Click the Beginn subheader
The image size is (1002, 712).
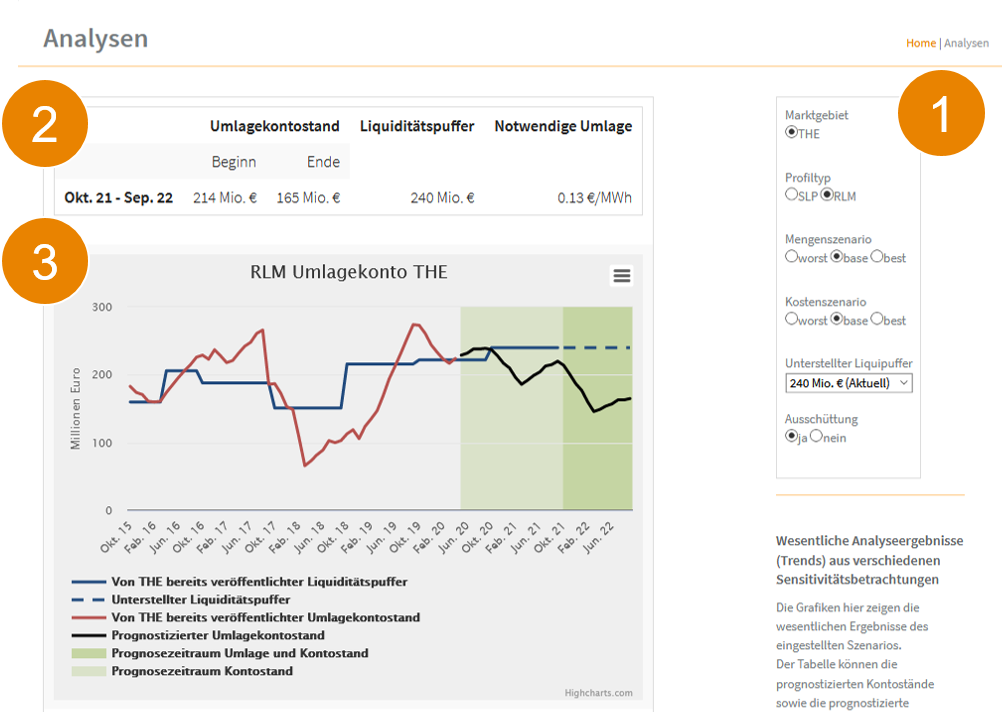pos(234,162)
